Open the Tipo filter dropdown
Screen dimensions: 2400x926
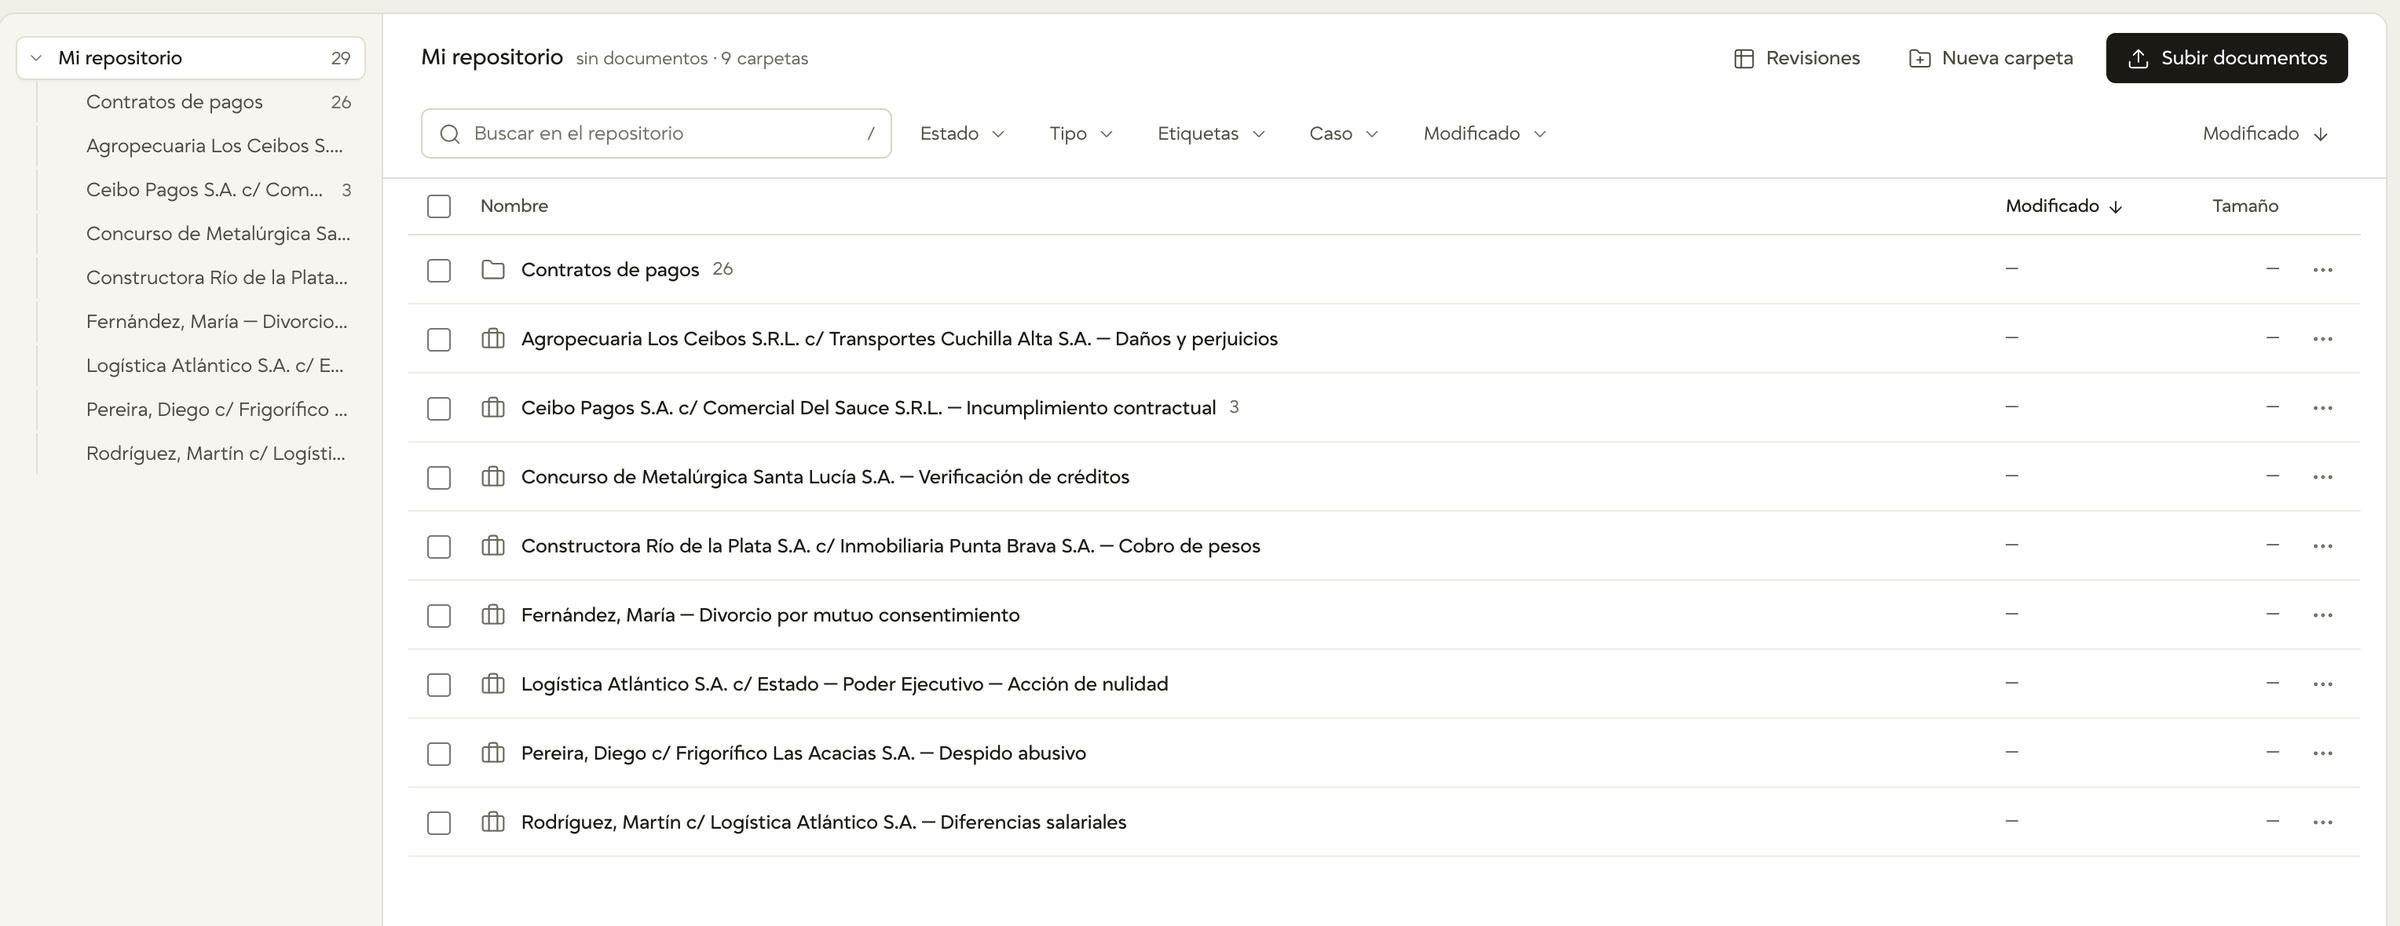(x=1081, y=134)
